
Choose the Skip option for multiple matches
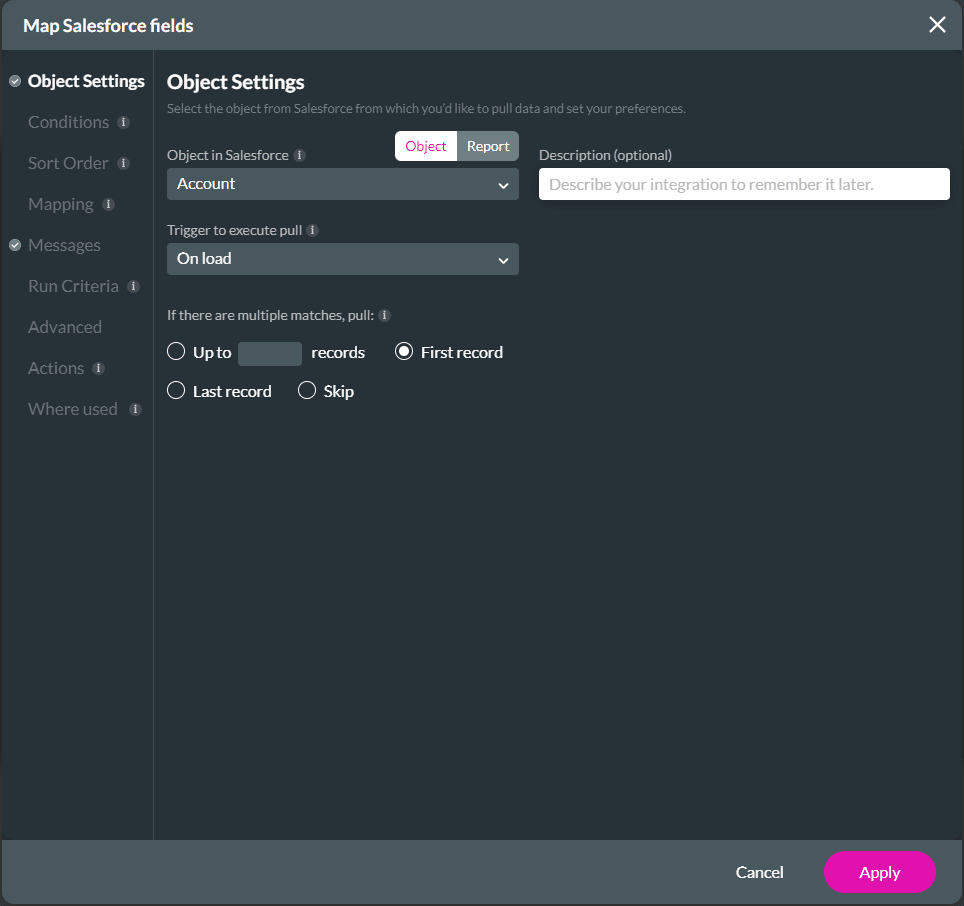(306, 390)
